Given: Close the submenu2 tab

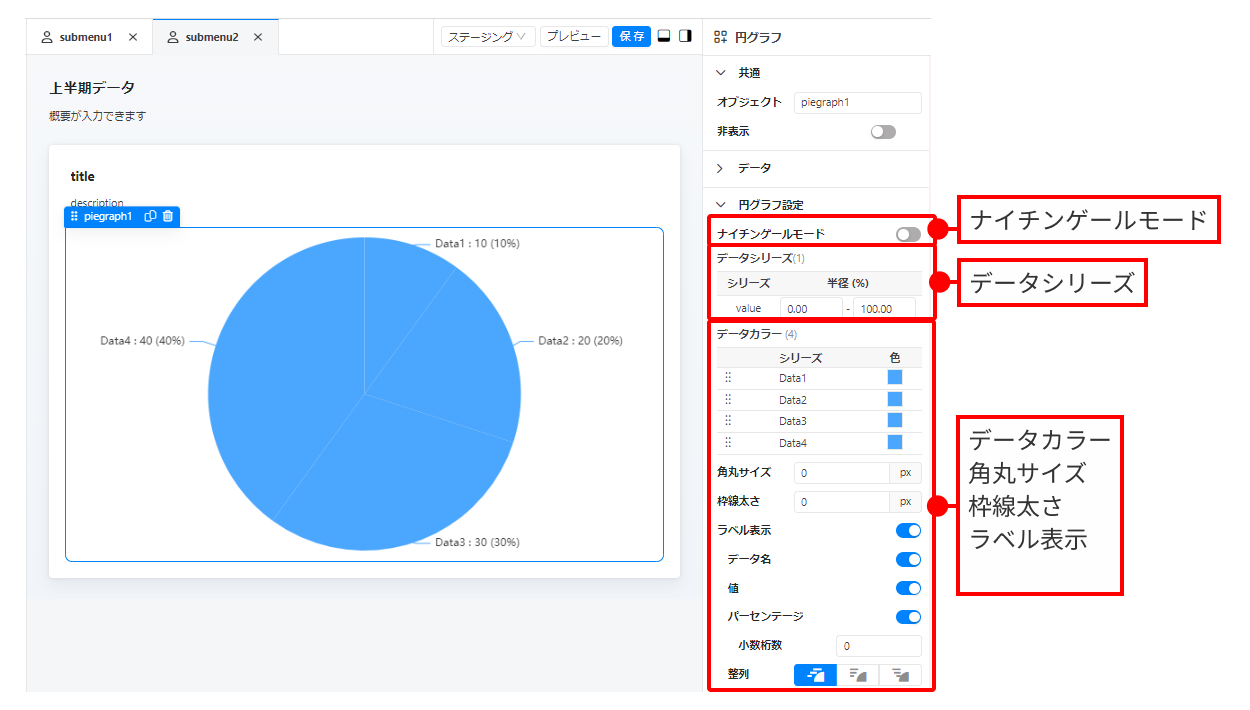Looking at the screenshot, I should pos(258,37).
